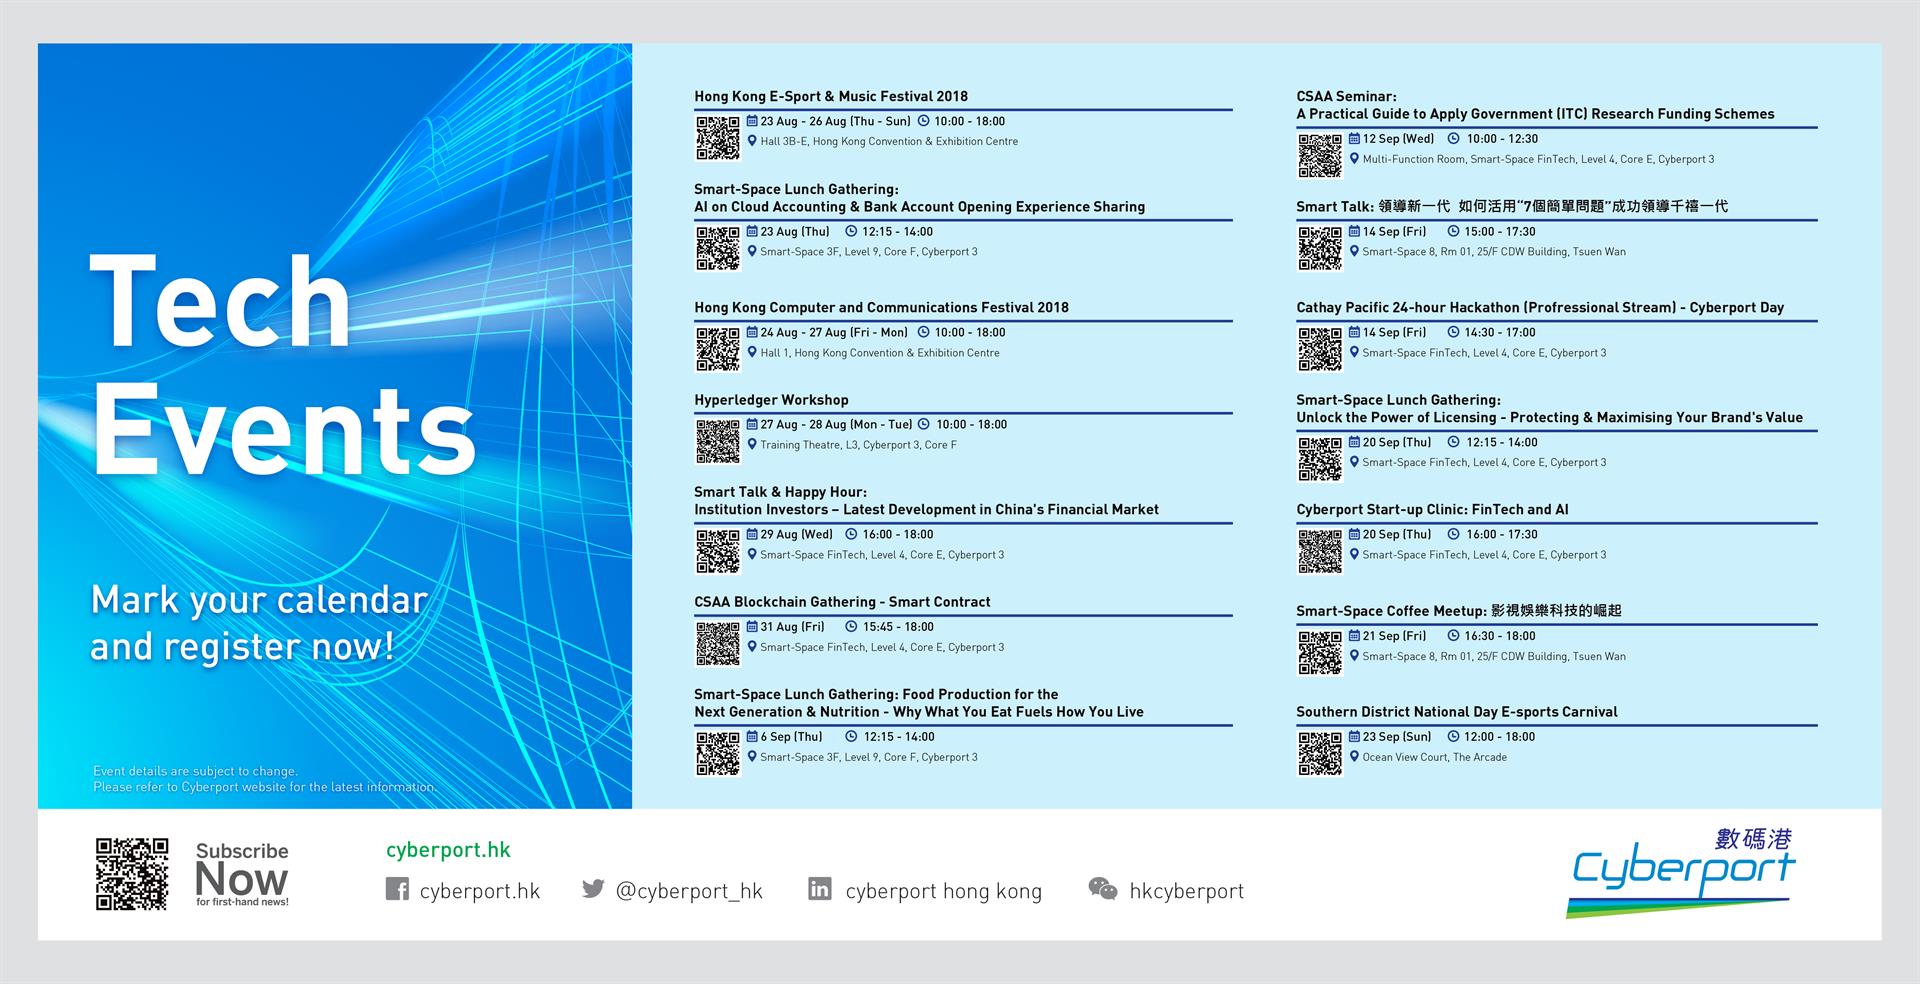Click the Twitter bird icon
1920x984 pixels.
tap(593, 888)
